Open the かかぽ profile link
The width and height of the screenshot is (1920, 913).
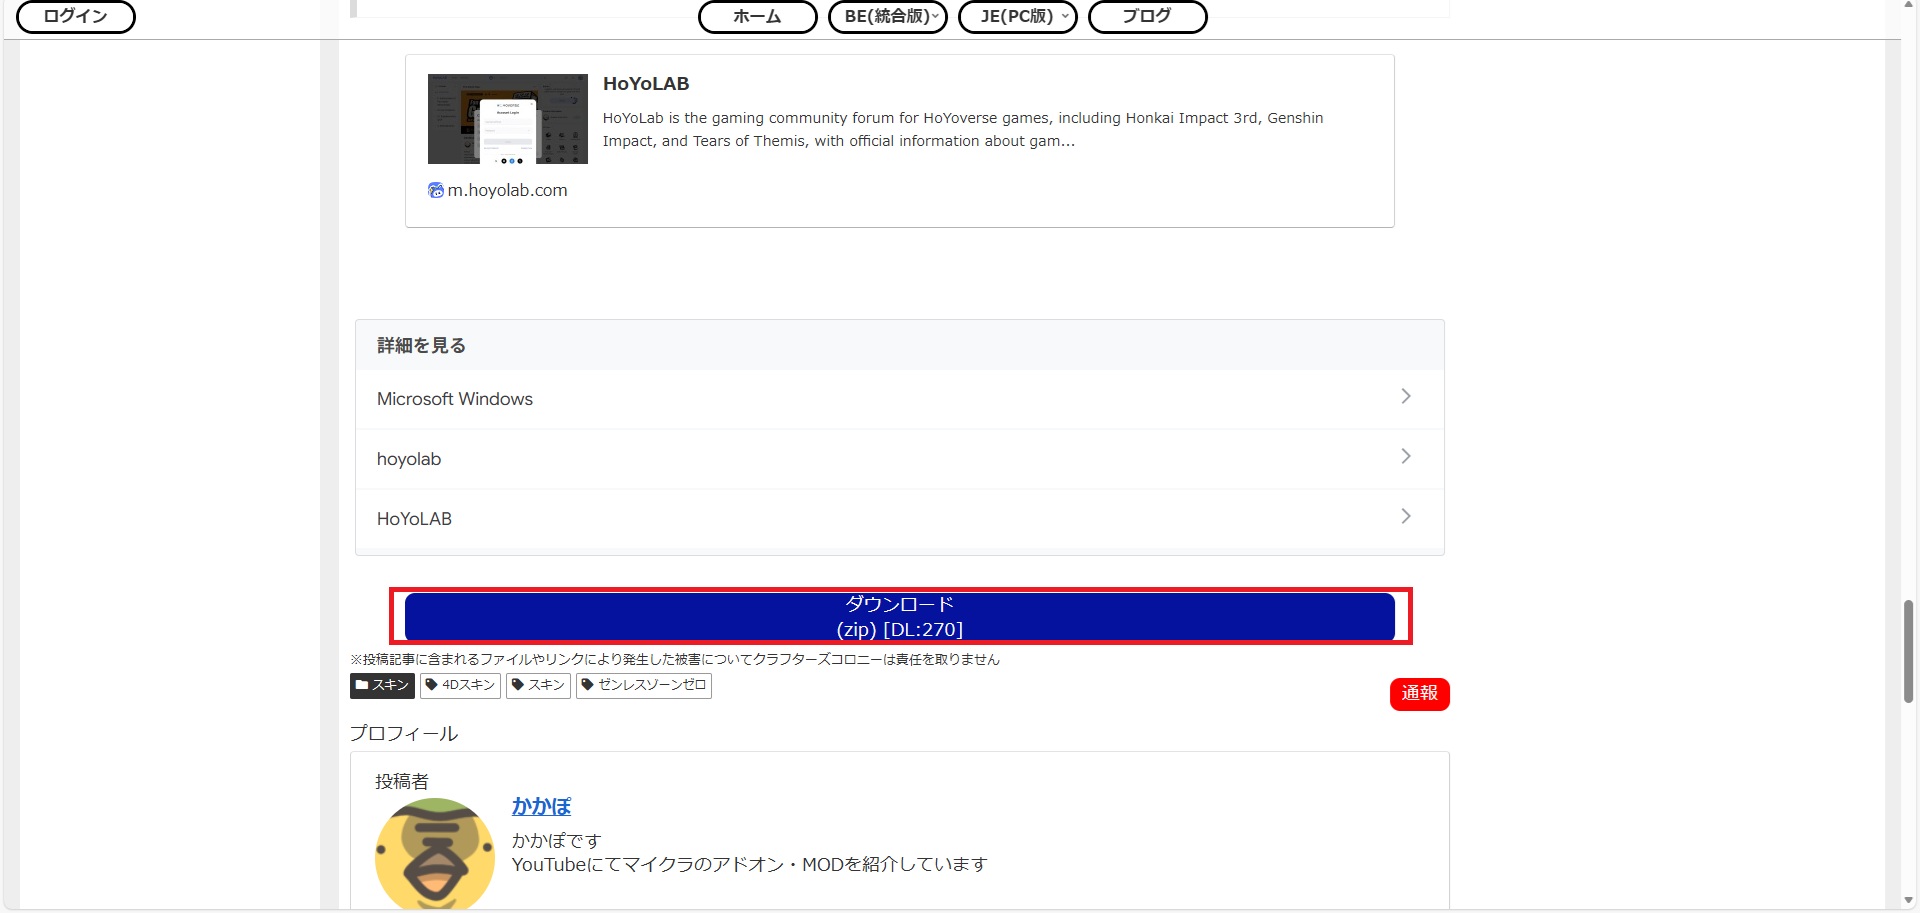pyautogui.click(x=541, y=806)
